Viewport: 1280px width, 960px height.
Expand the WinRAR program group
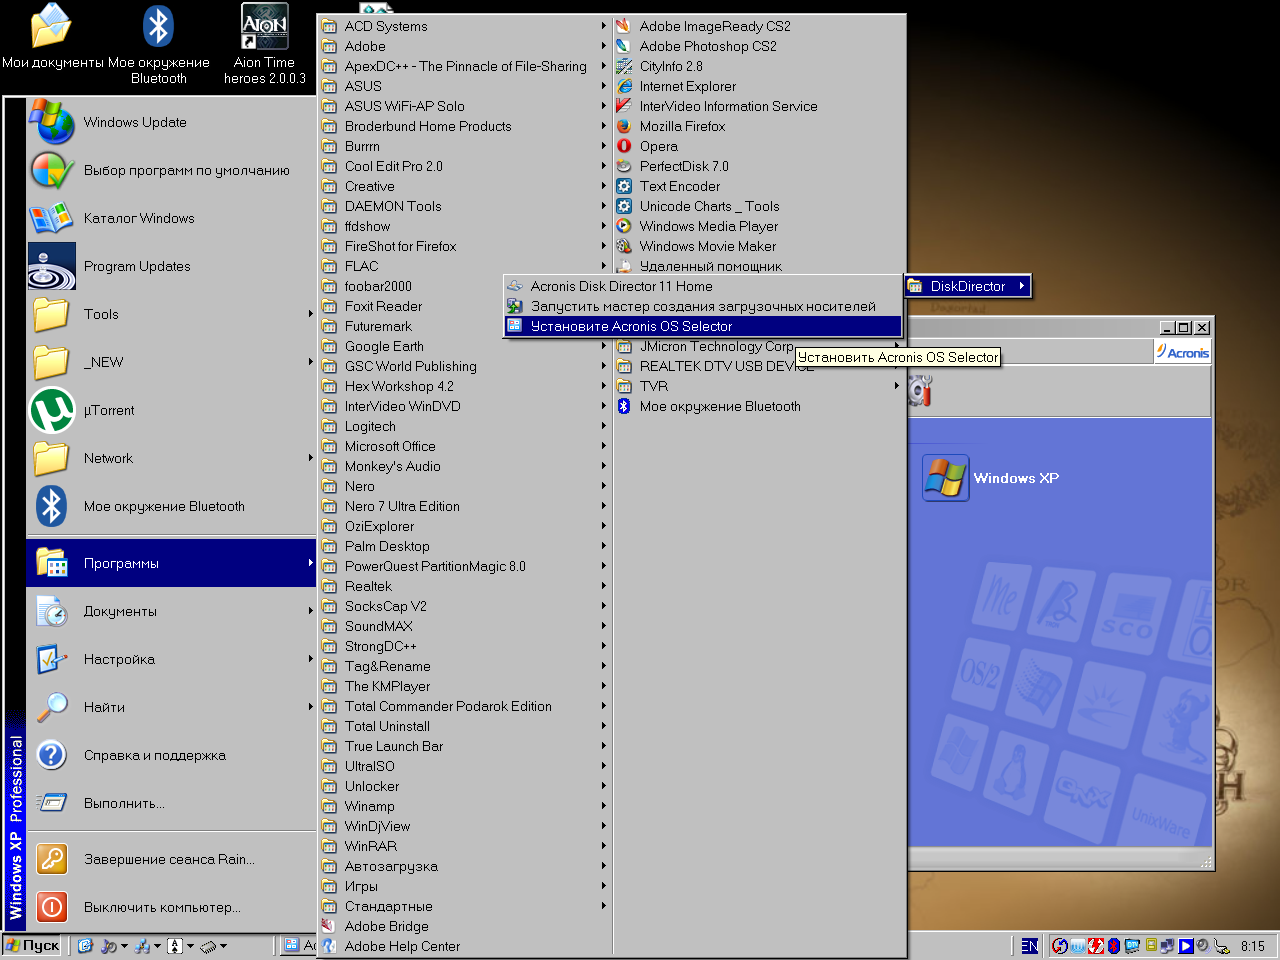click(370, 846)
